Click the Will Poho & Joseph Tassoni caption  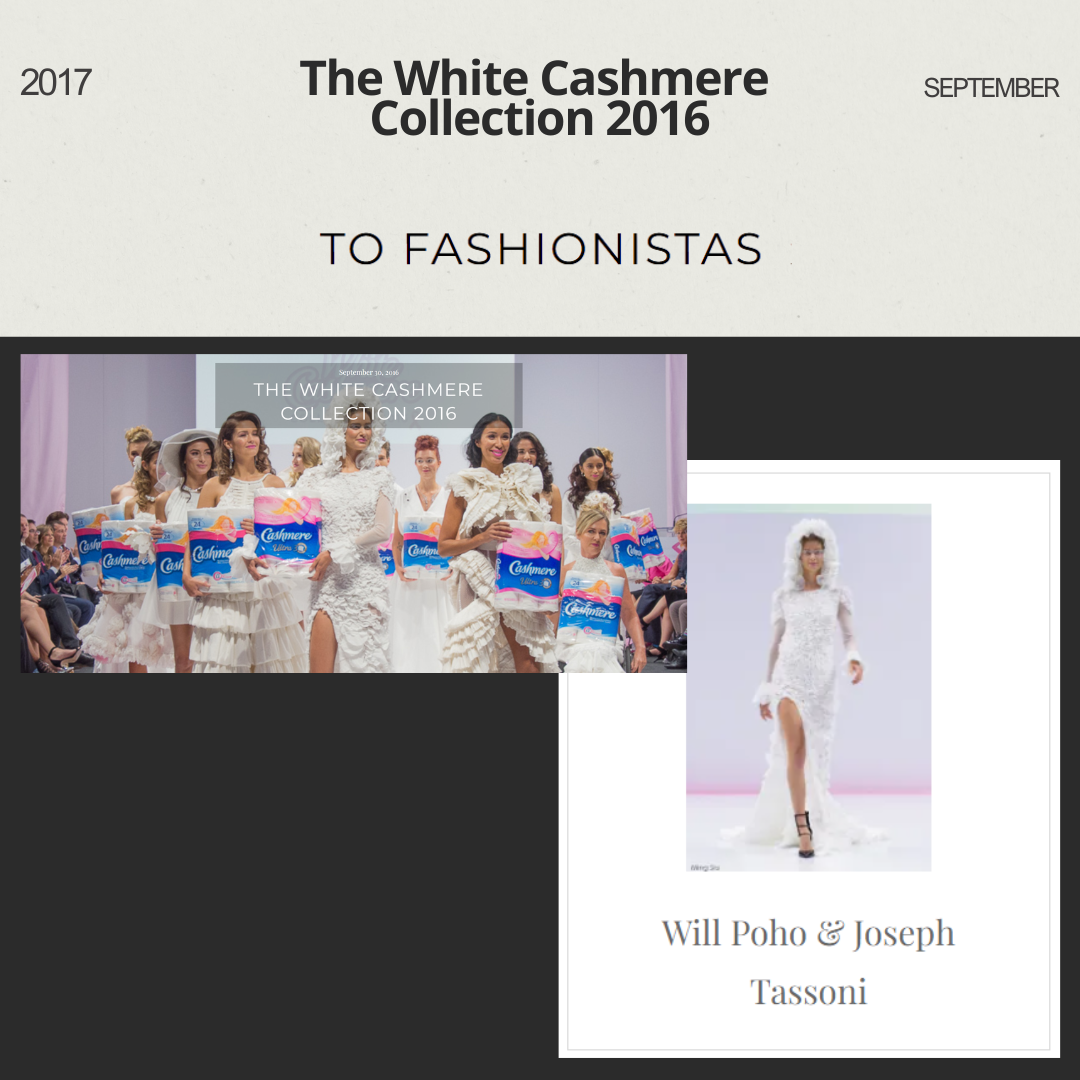tap(809, 962)
